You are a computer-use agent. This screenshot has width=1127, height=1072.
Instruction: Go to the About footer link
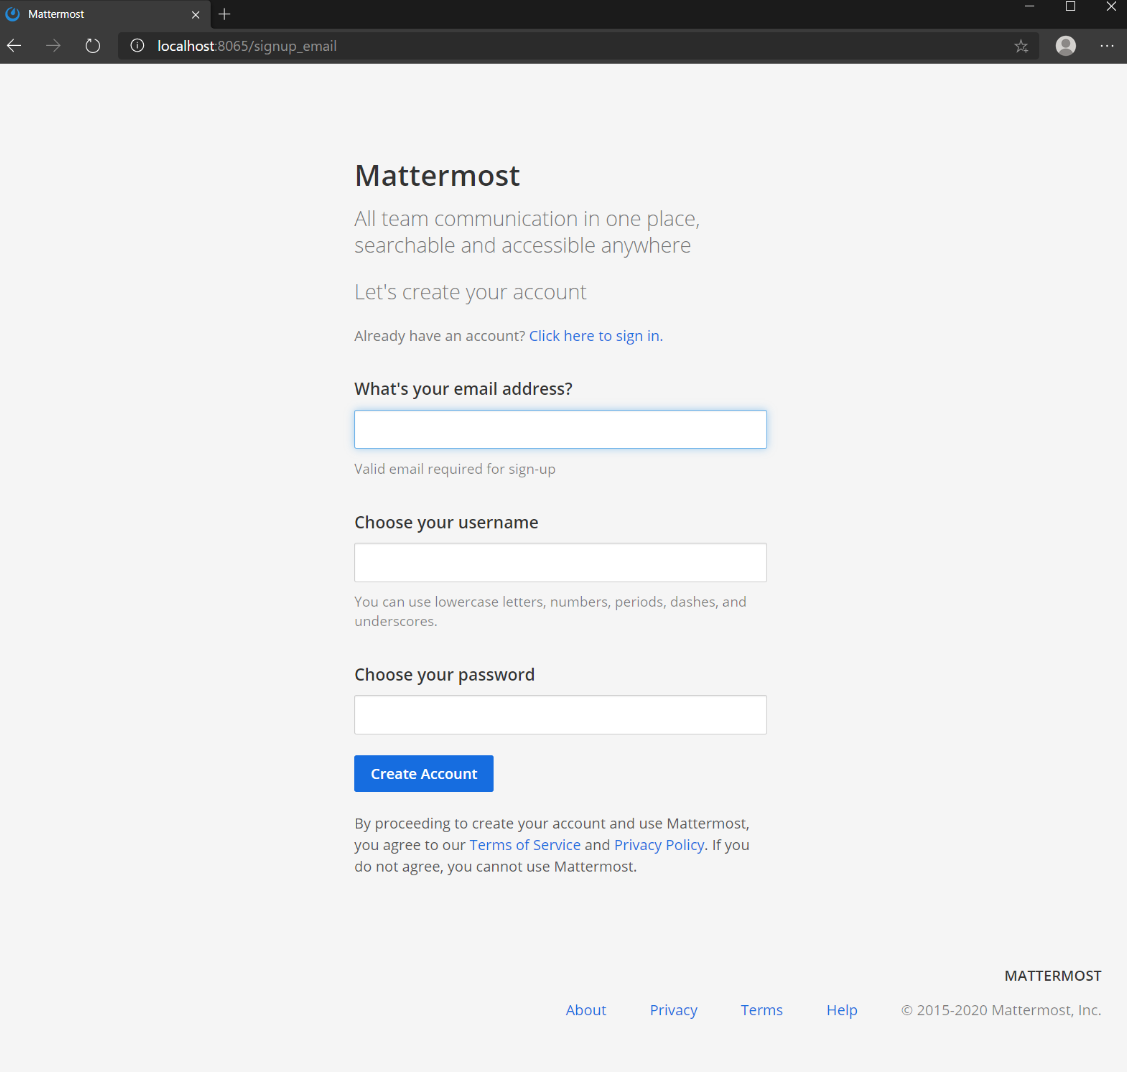tap(586, 1010)
